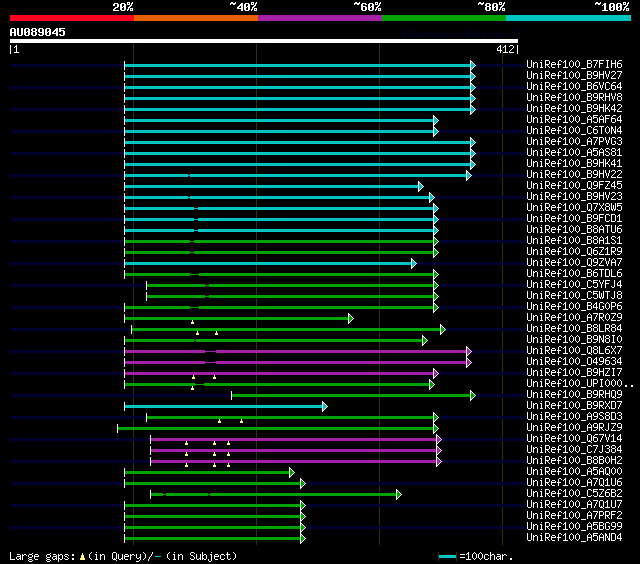Image resolution: width=640 pixels, height=564 pixels.
Task: Open the UniRef100_B9HZI7 entry
Action: pyautogui.click(x=574, y=373)
